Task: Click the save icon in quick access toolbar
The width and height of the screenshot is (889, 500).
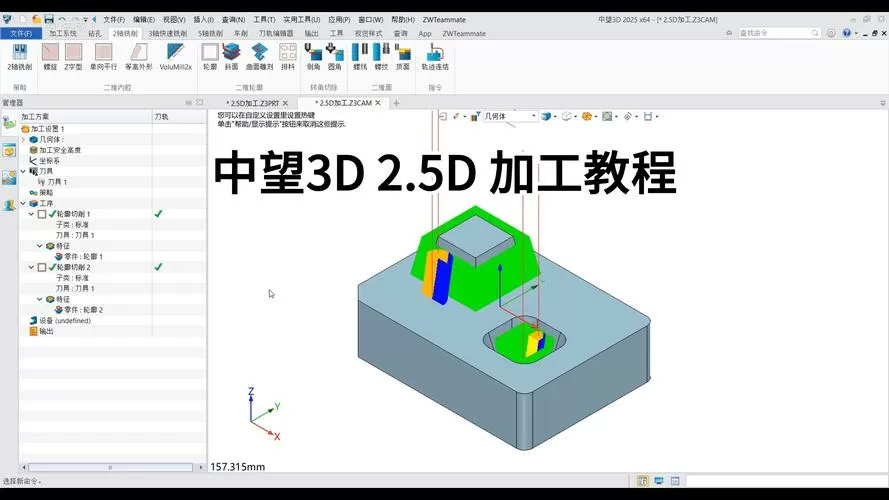Action: (49, 19)
